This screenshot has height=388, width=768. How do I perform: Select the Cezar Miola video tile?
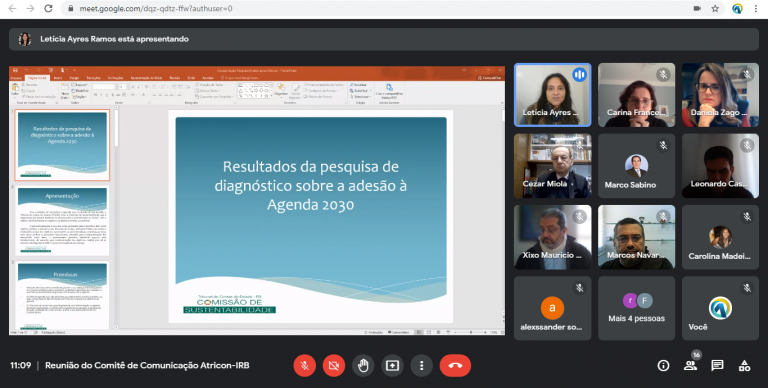point(552,166)
